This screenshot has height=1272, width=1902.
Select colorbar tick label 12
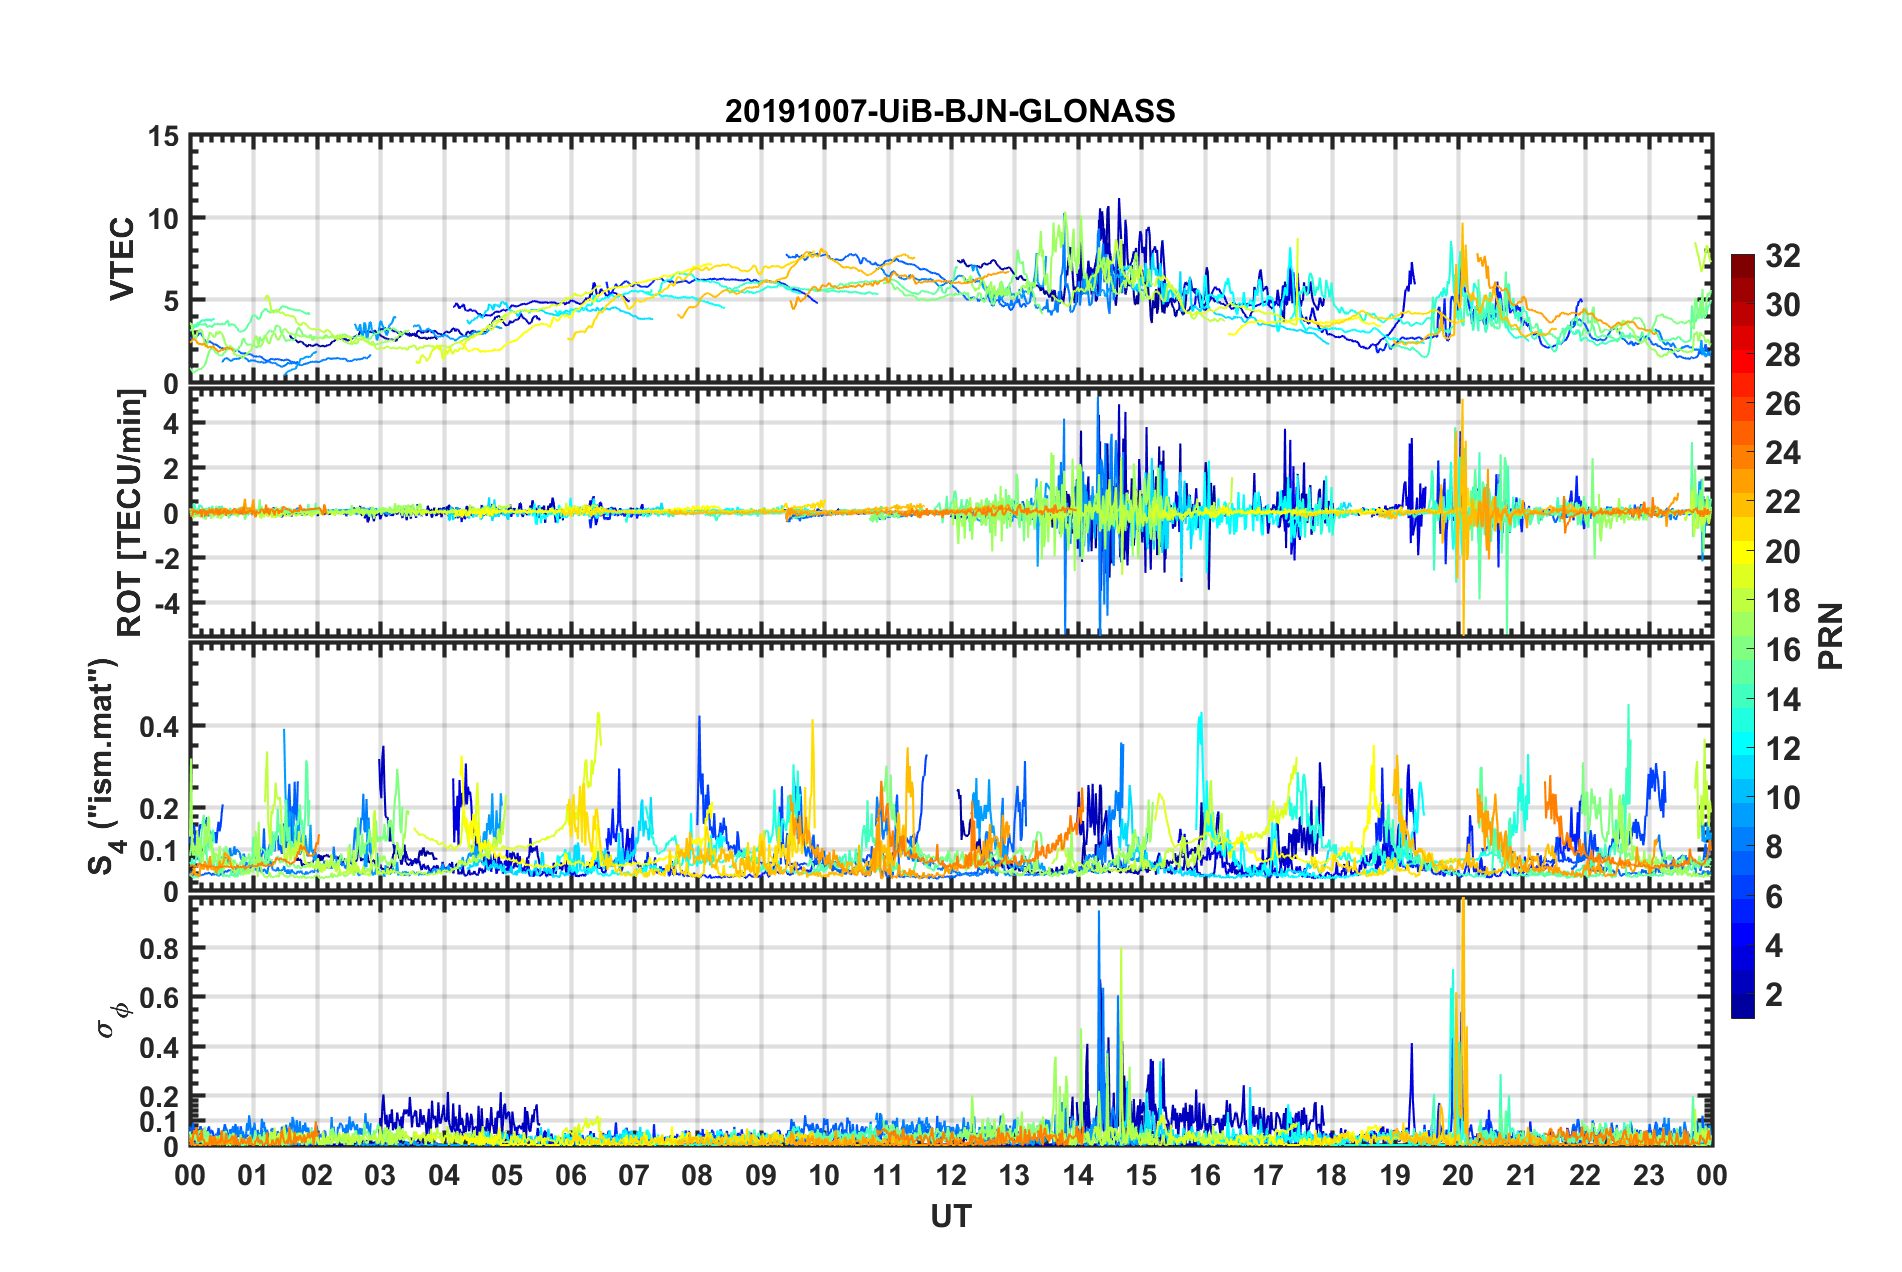(1782, 749)
